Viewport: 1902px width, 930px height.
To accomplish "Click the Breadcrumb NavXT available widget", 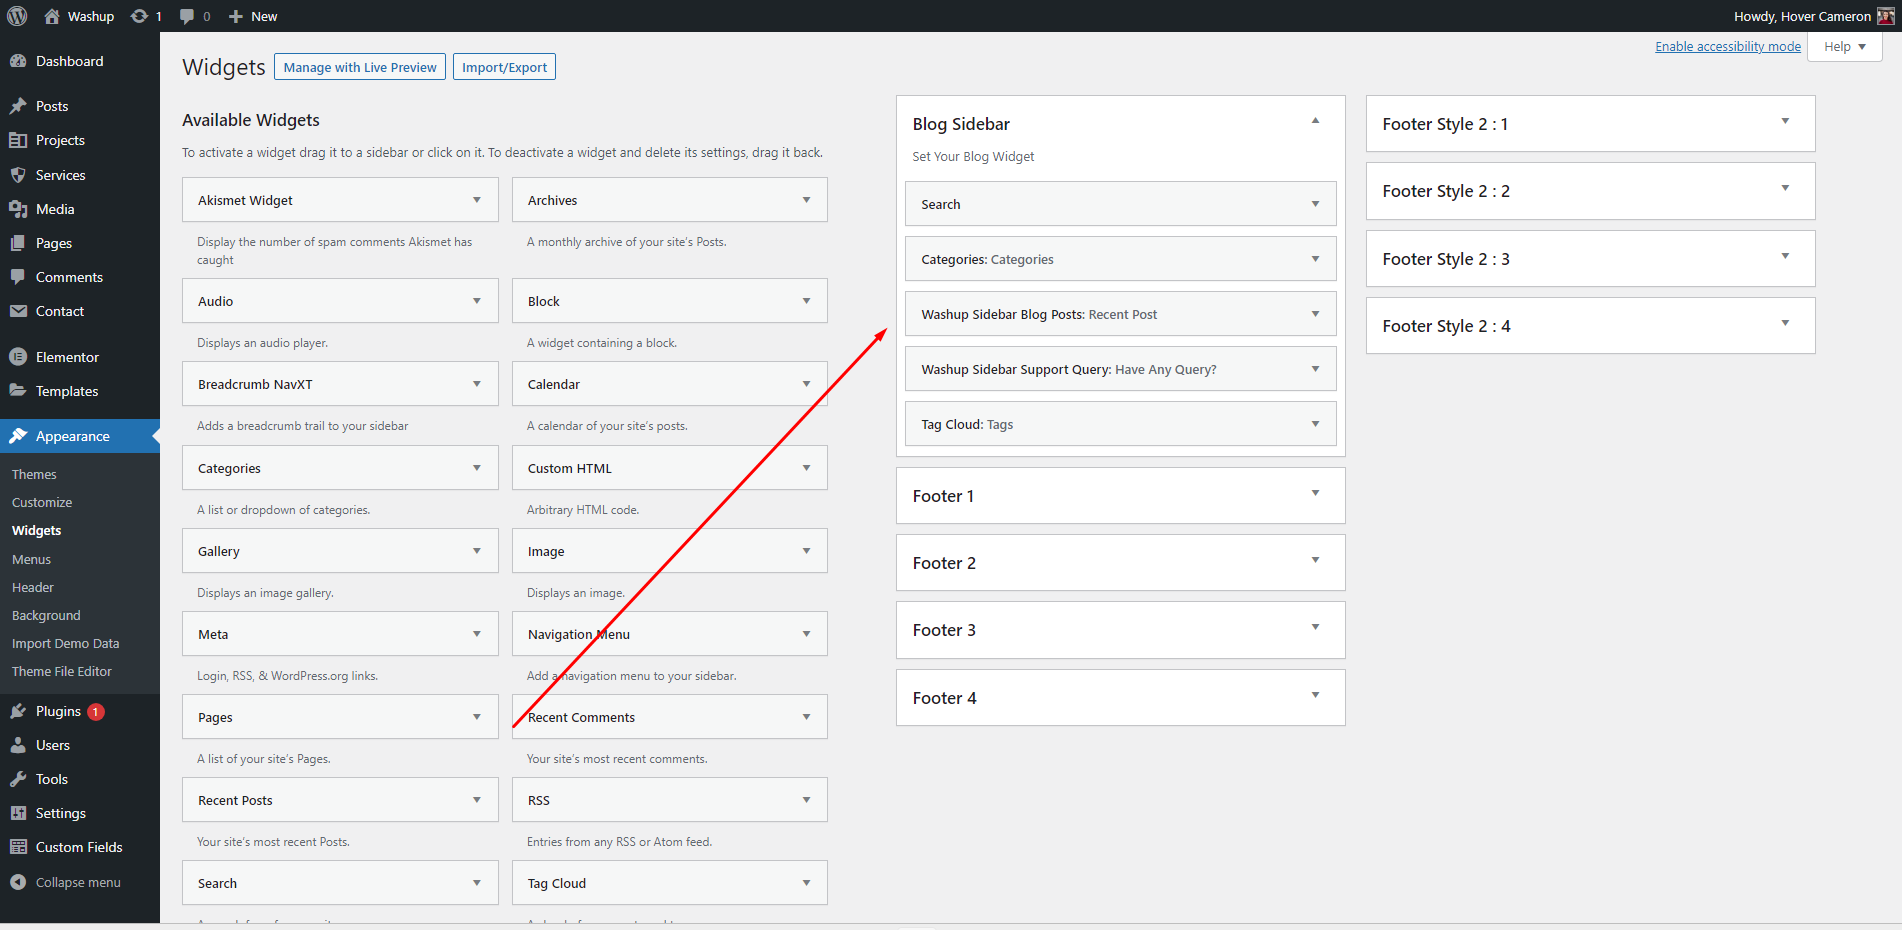I will (x=340, y=384).
